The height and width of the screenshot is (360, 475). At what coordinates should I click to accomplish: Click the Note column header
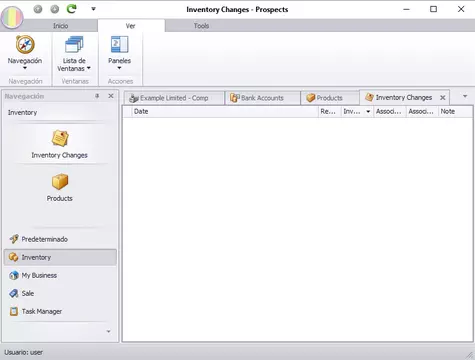[x=455, y=112]
